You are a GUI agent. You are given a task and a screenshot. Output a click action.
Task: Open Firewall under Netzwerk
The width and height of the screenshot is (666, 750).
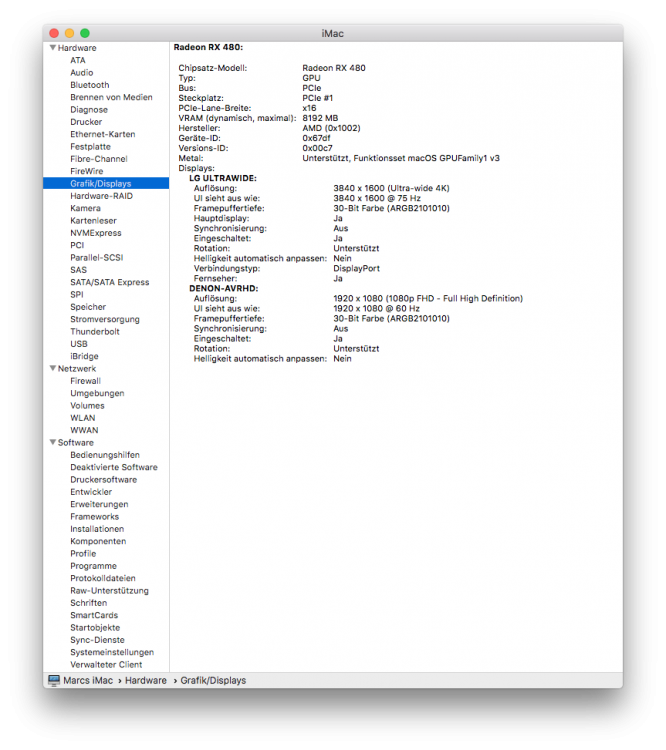point(85,381)
